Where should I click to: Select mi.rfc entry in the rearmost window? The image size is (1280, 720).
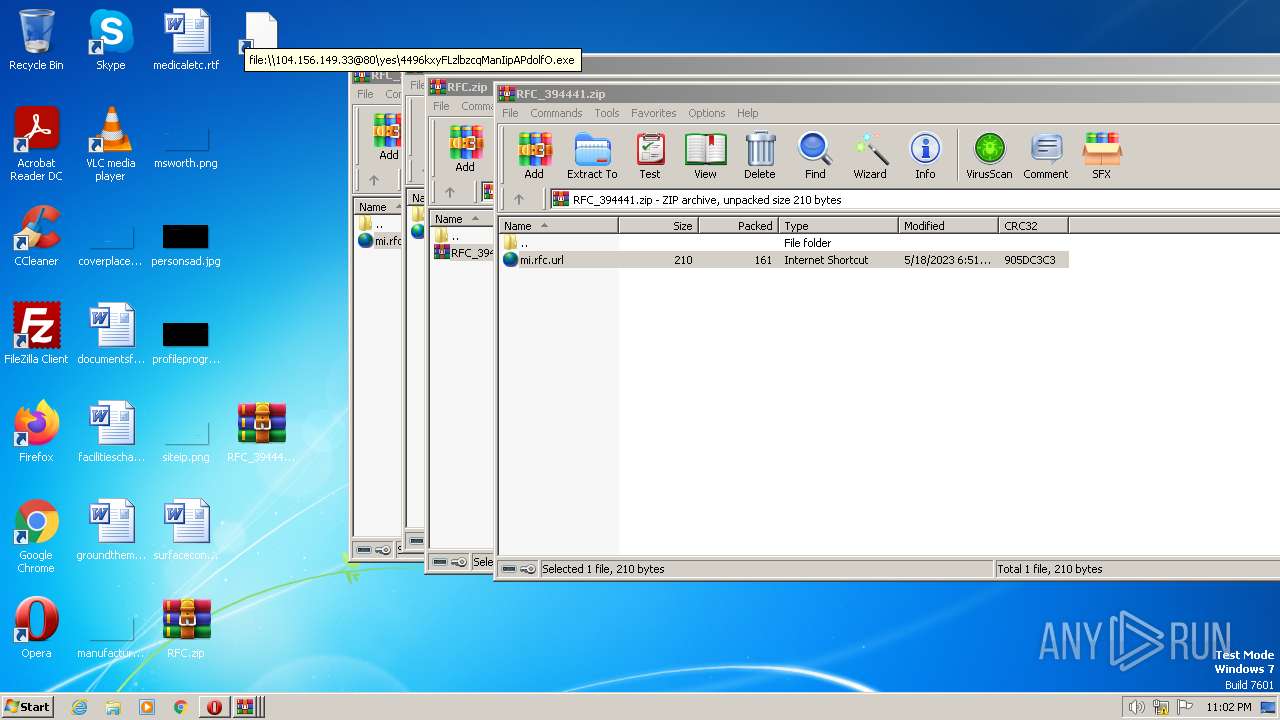click(x=380, y=241)
